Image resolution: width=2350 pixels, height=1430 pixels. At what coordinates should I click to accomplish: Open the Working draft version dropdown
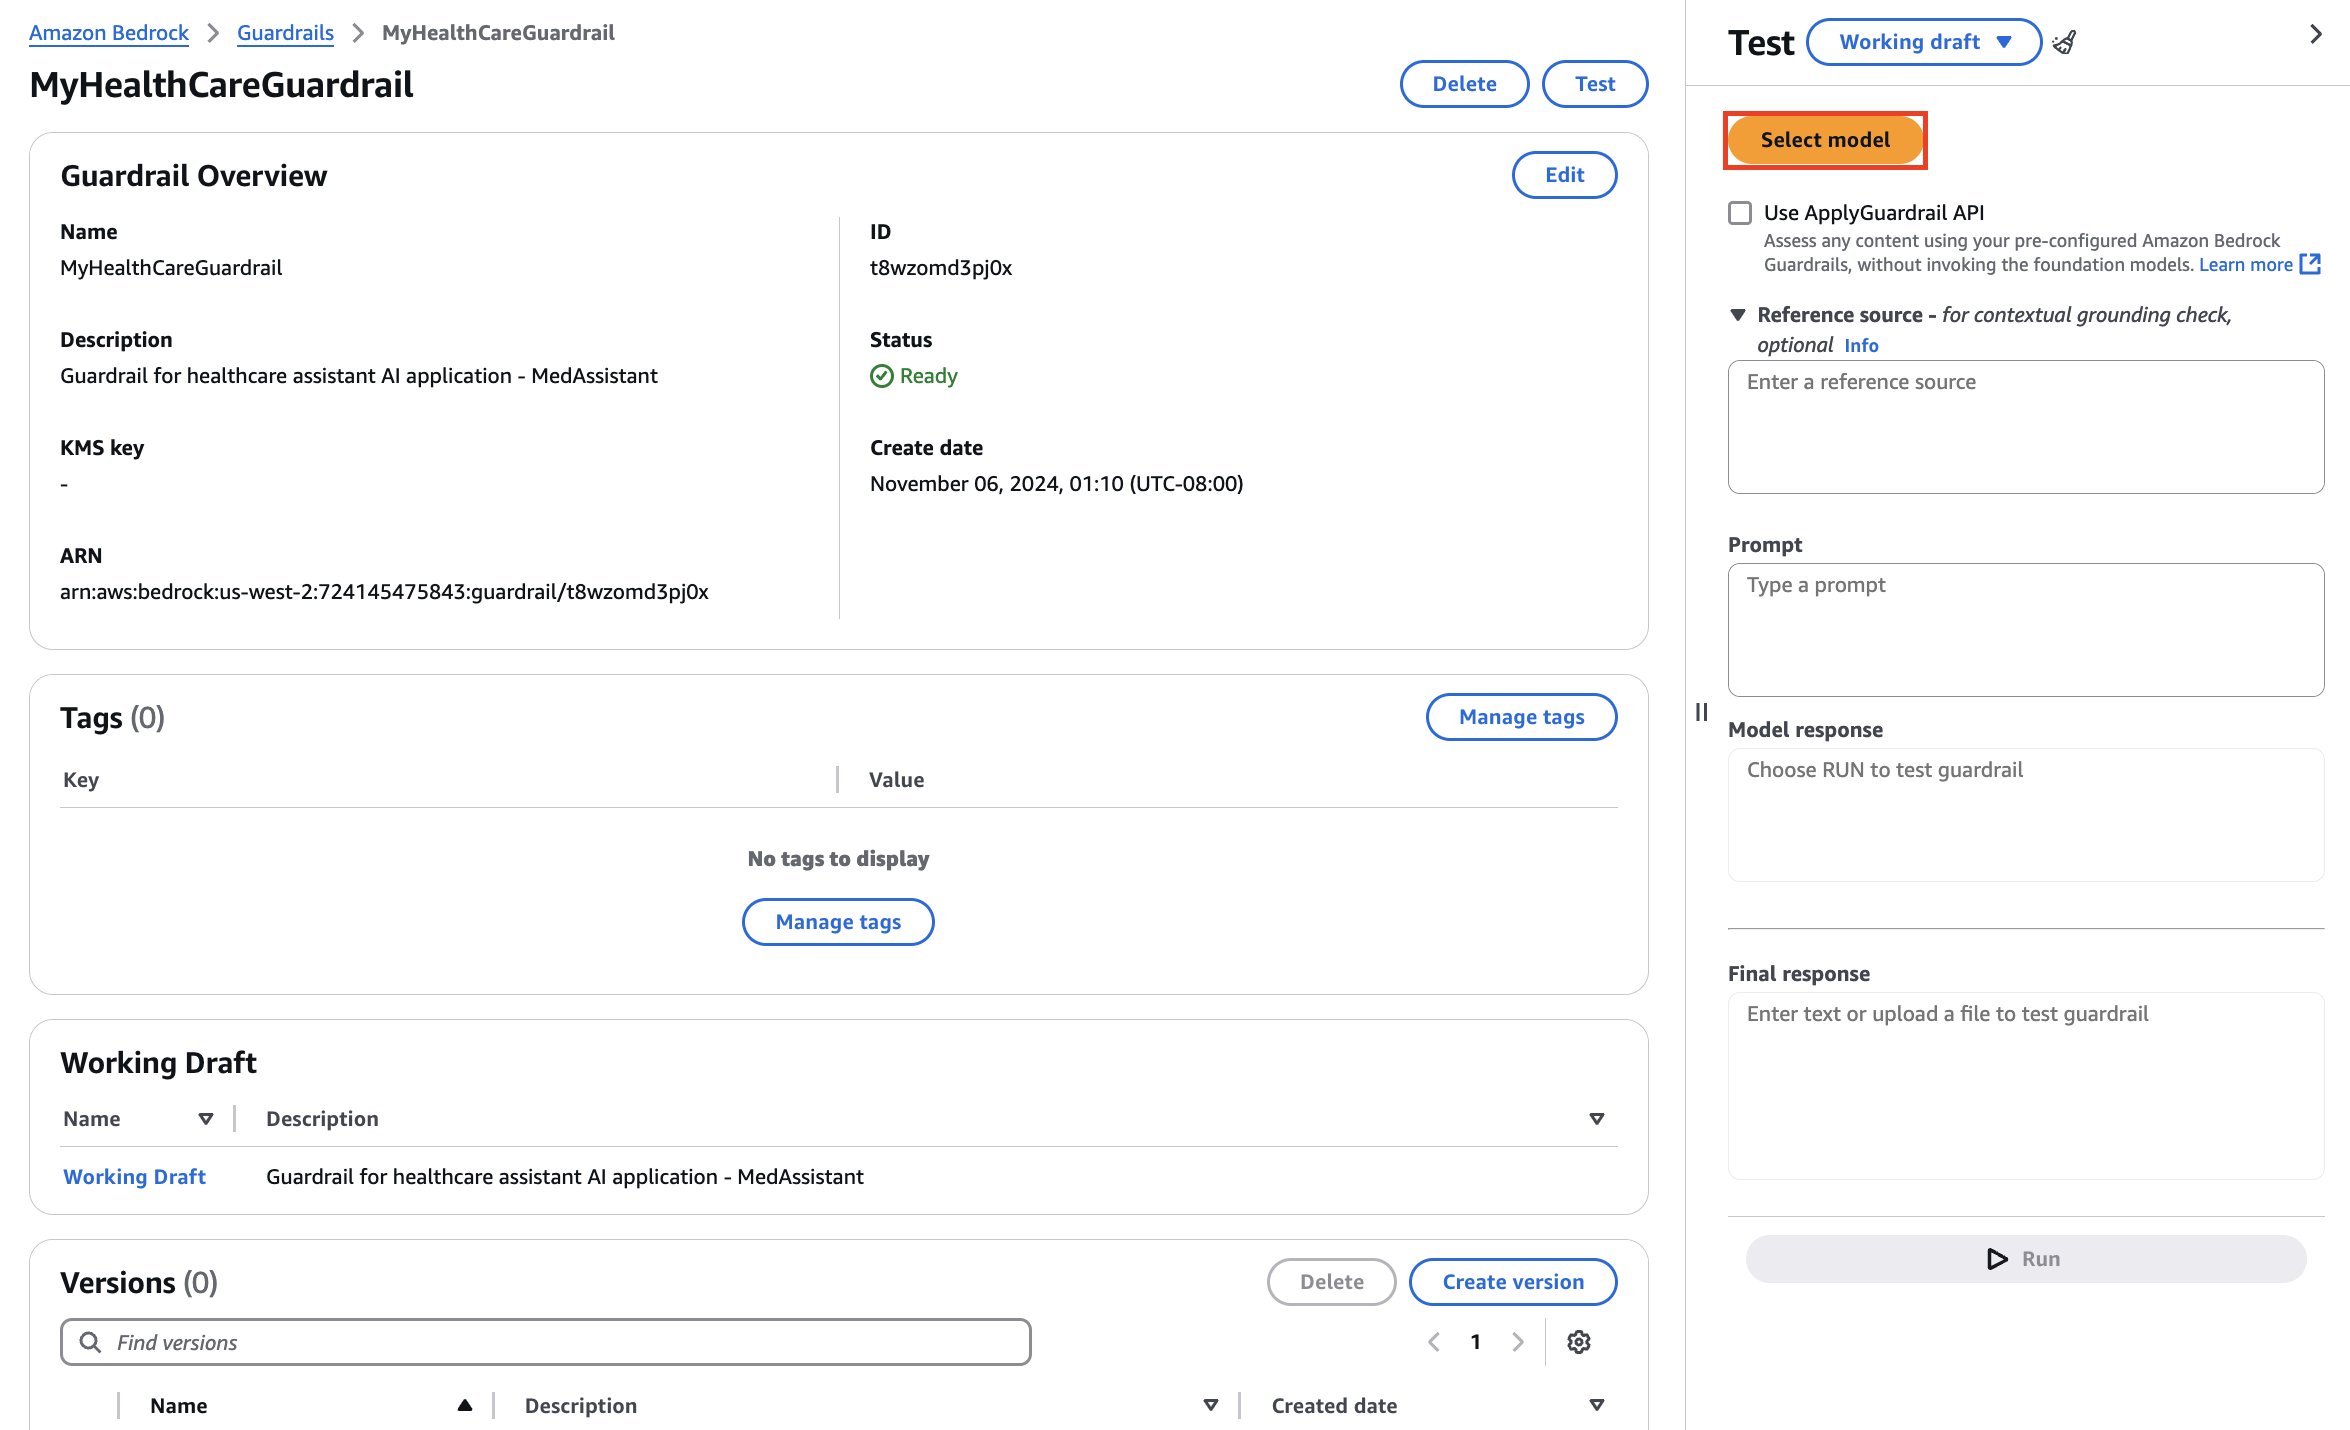point(1924,42)
